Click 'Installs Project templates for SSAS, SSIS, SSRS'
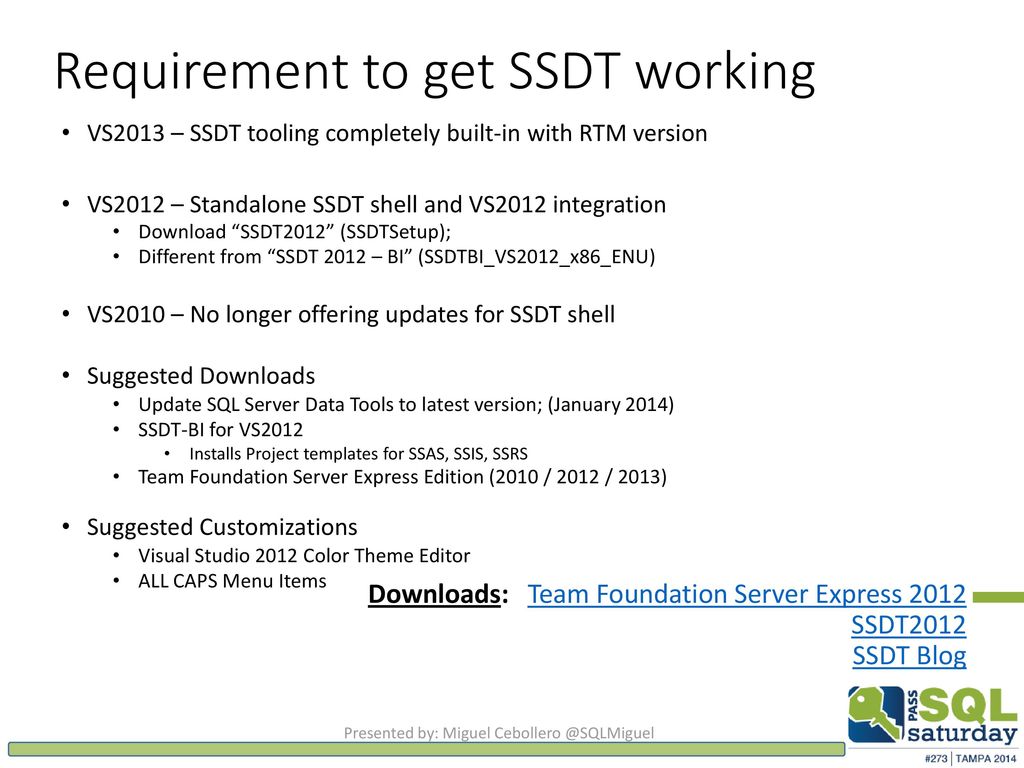Image resolution: width=1024 pixels, height=768 pixels. pyautogui.click(x=359, y=454)
